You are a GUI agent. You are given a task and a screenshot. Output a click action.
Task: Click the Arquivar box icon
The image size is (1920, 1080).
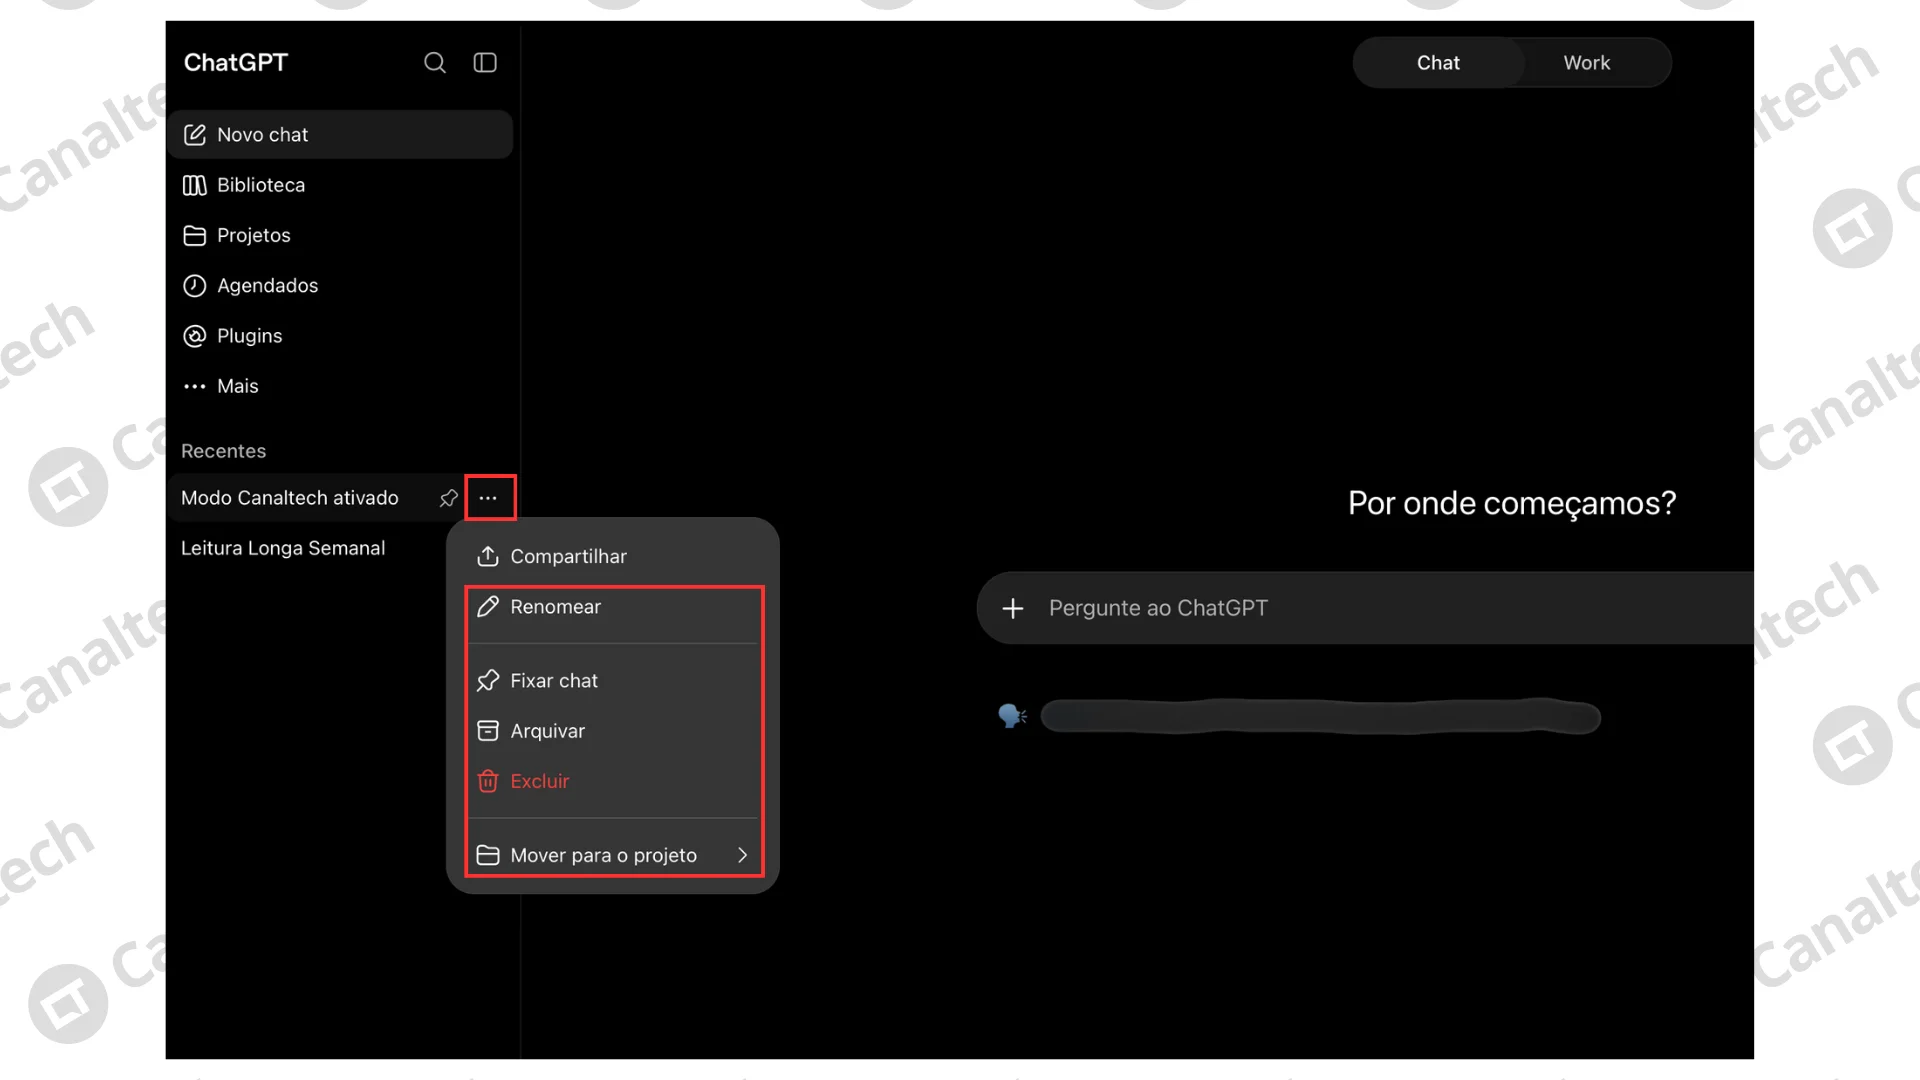click(x=488, y=731)
